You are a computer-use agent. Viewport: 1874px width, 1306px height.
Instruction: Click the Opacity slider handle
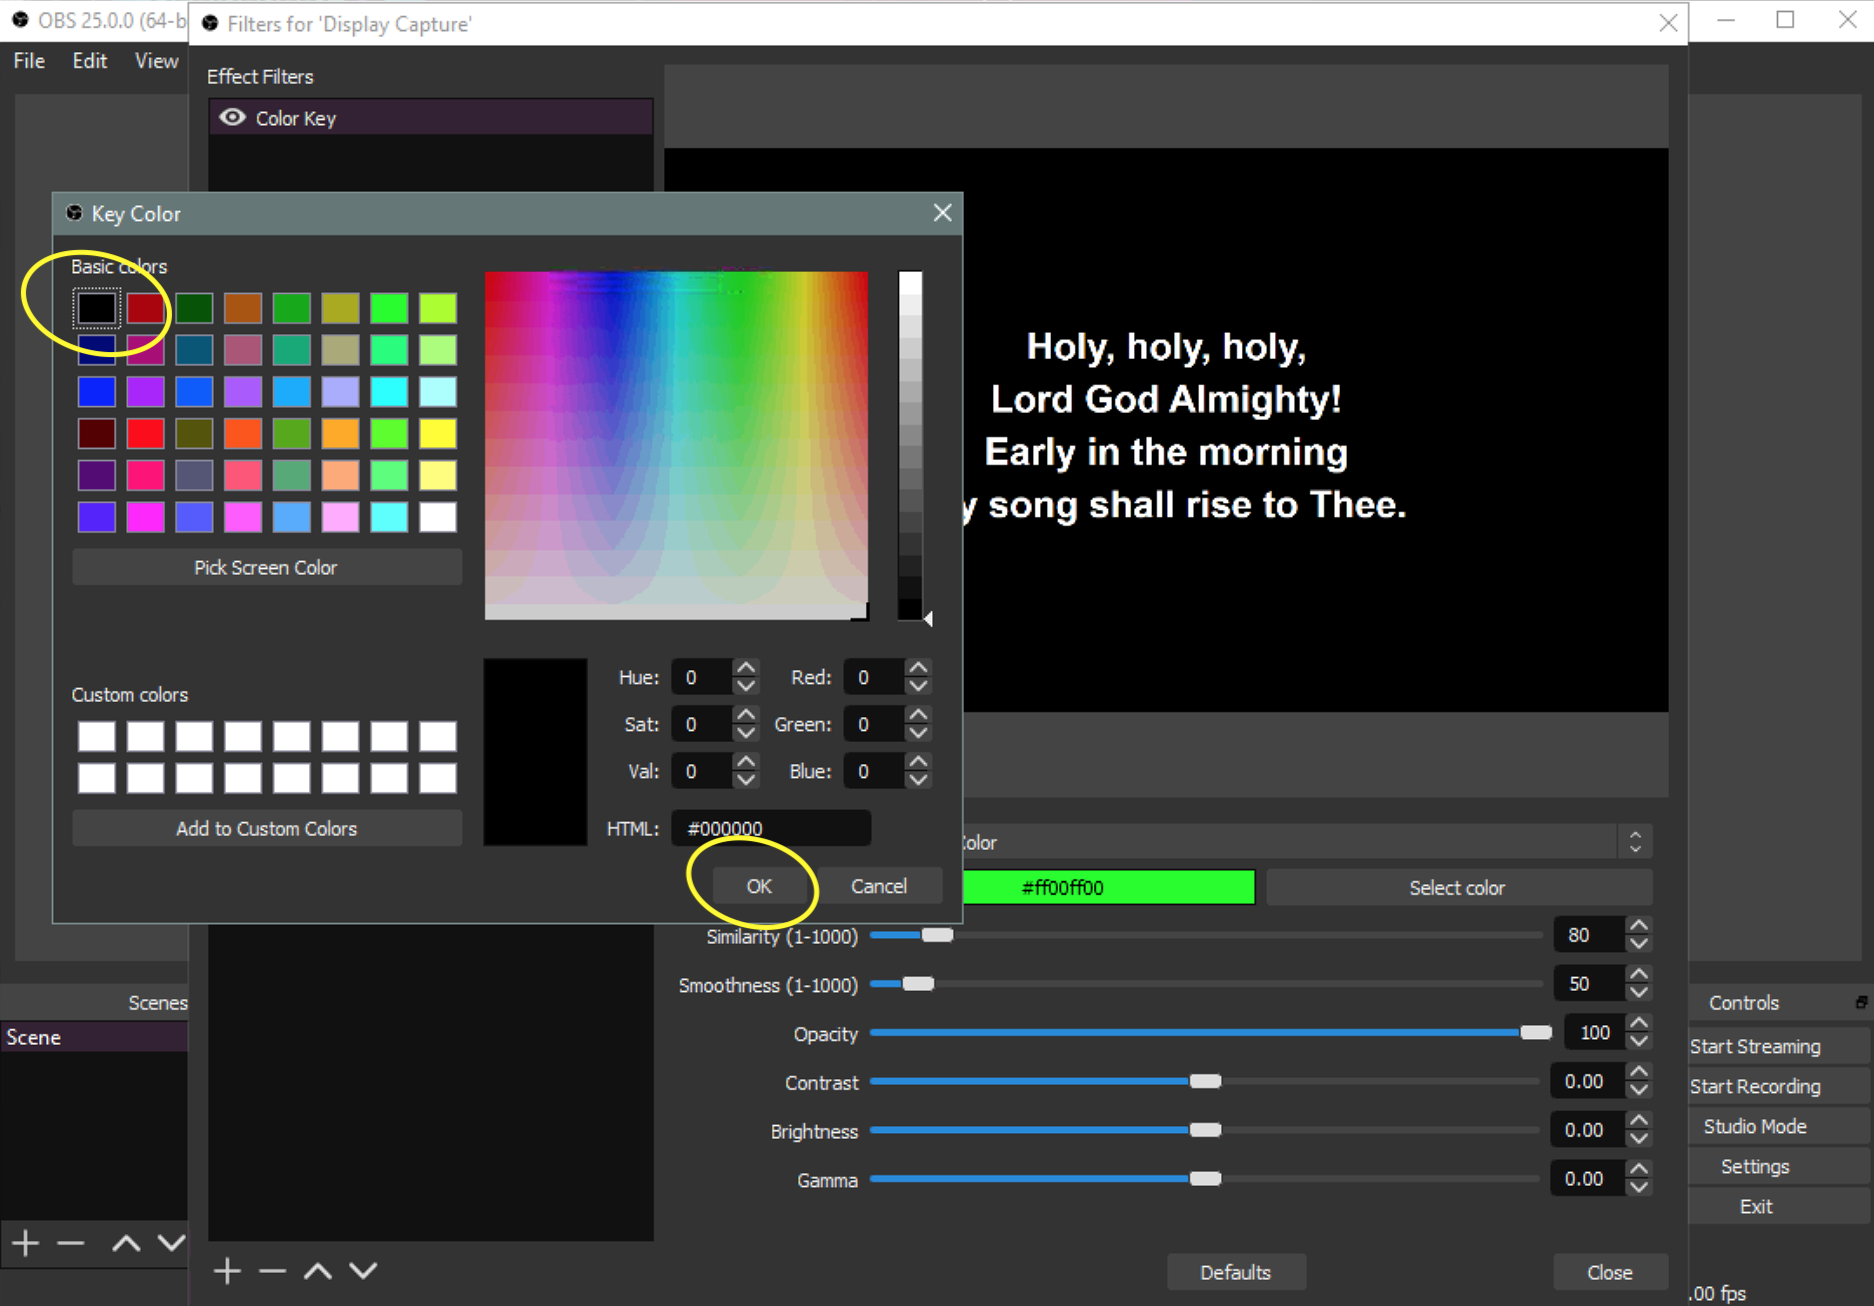(1535, 1033)
